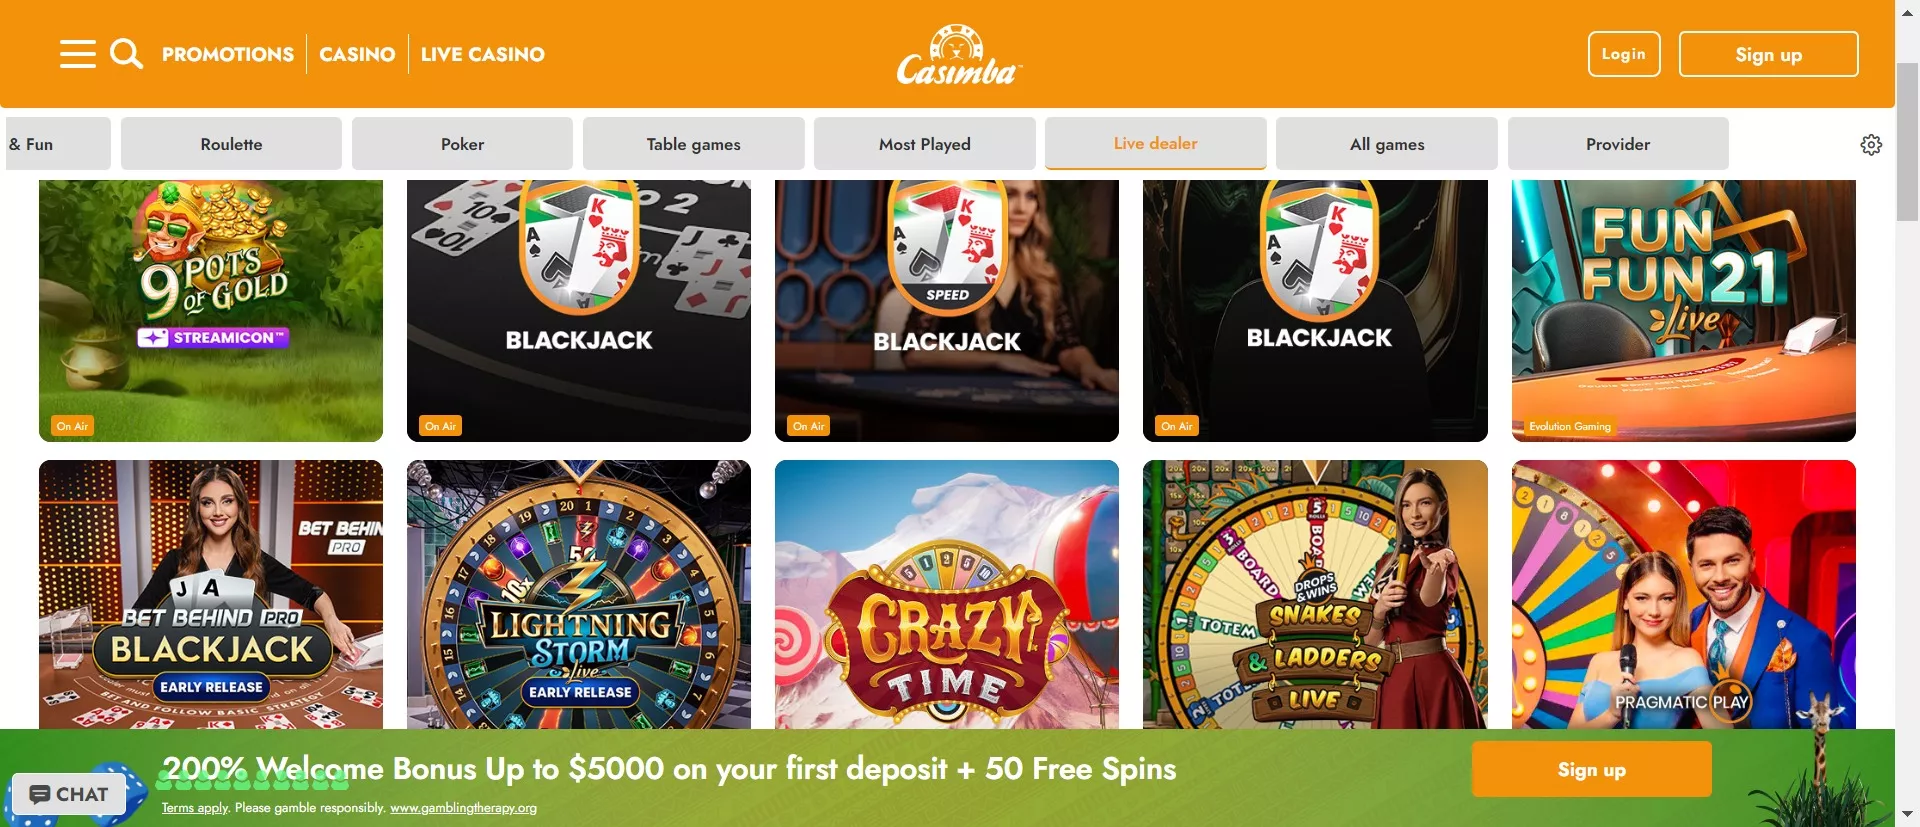
Task: Visit the gamblingtherapy.org link
Action: (x=463, y=808)
